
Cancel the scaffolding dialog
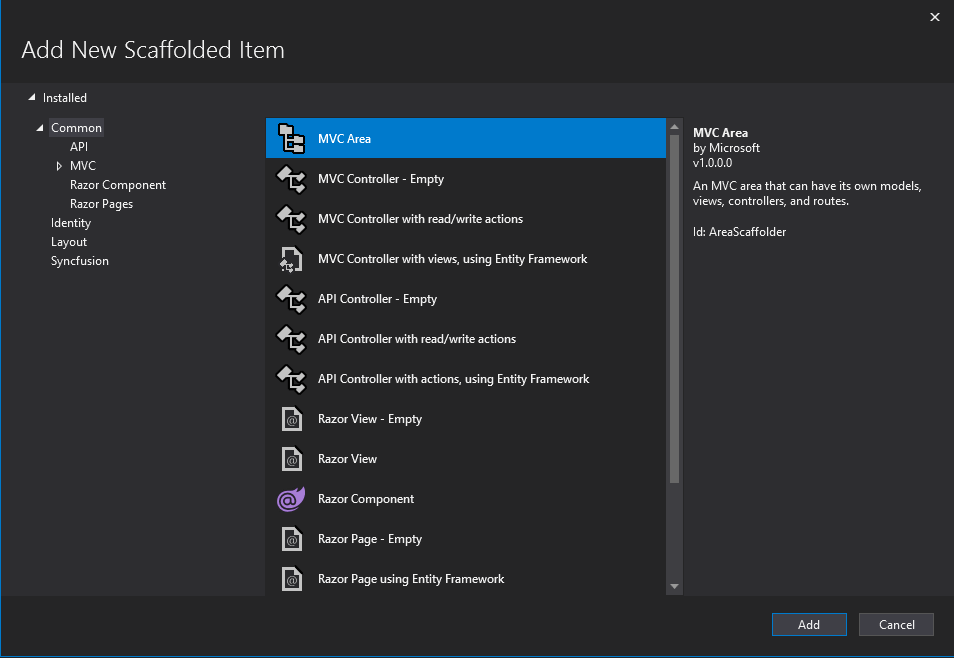(x=896, y=624)
